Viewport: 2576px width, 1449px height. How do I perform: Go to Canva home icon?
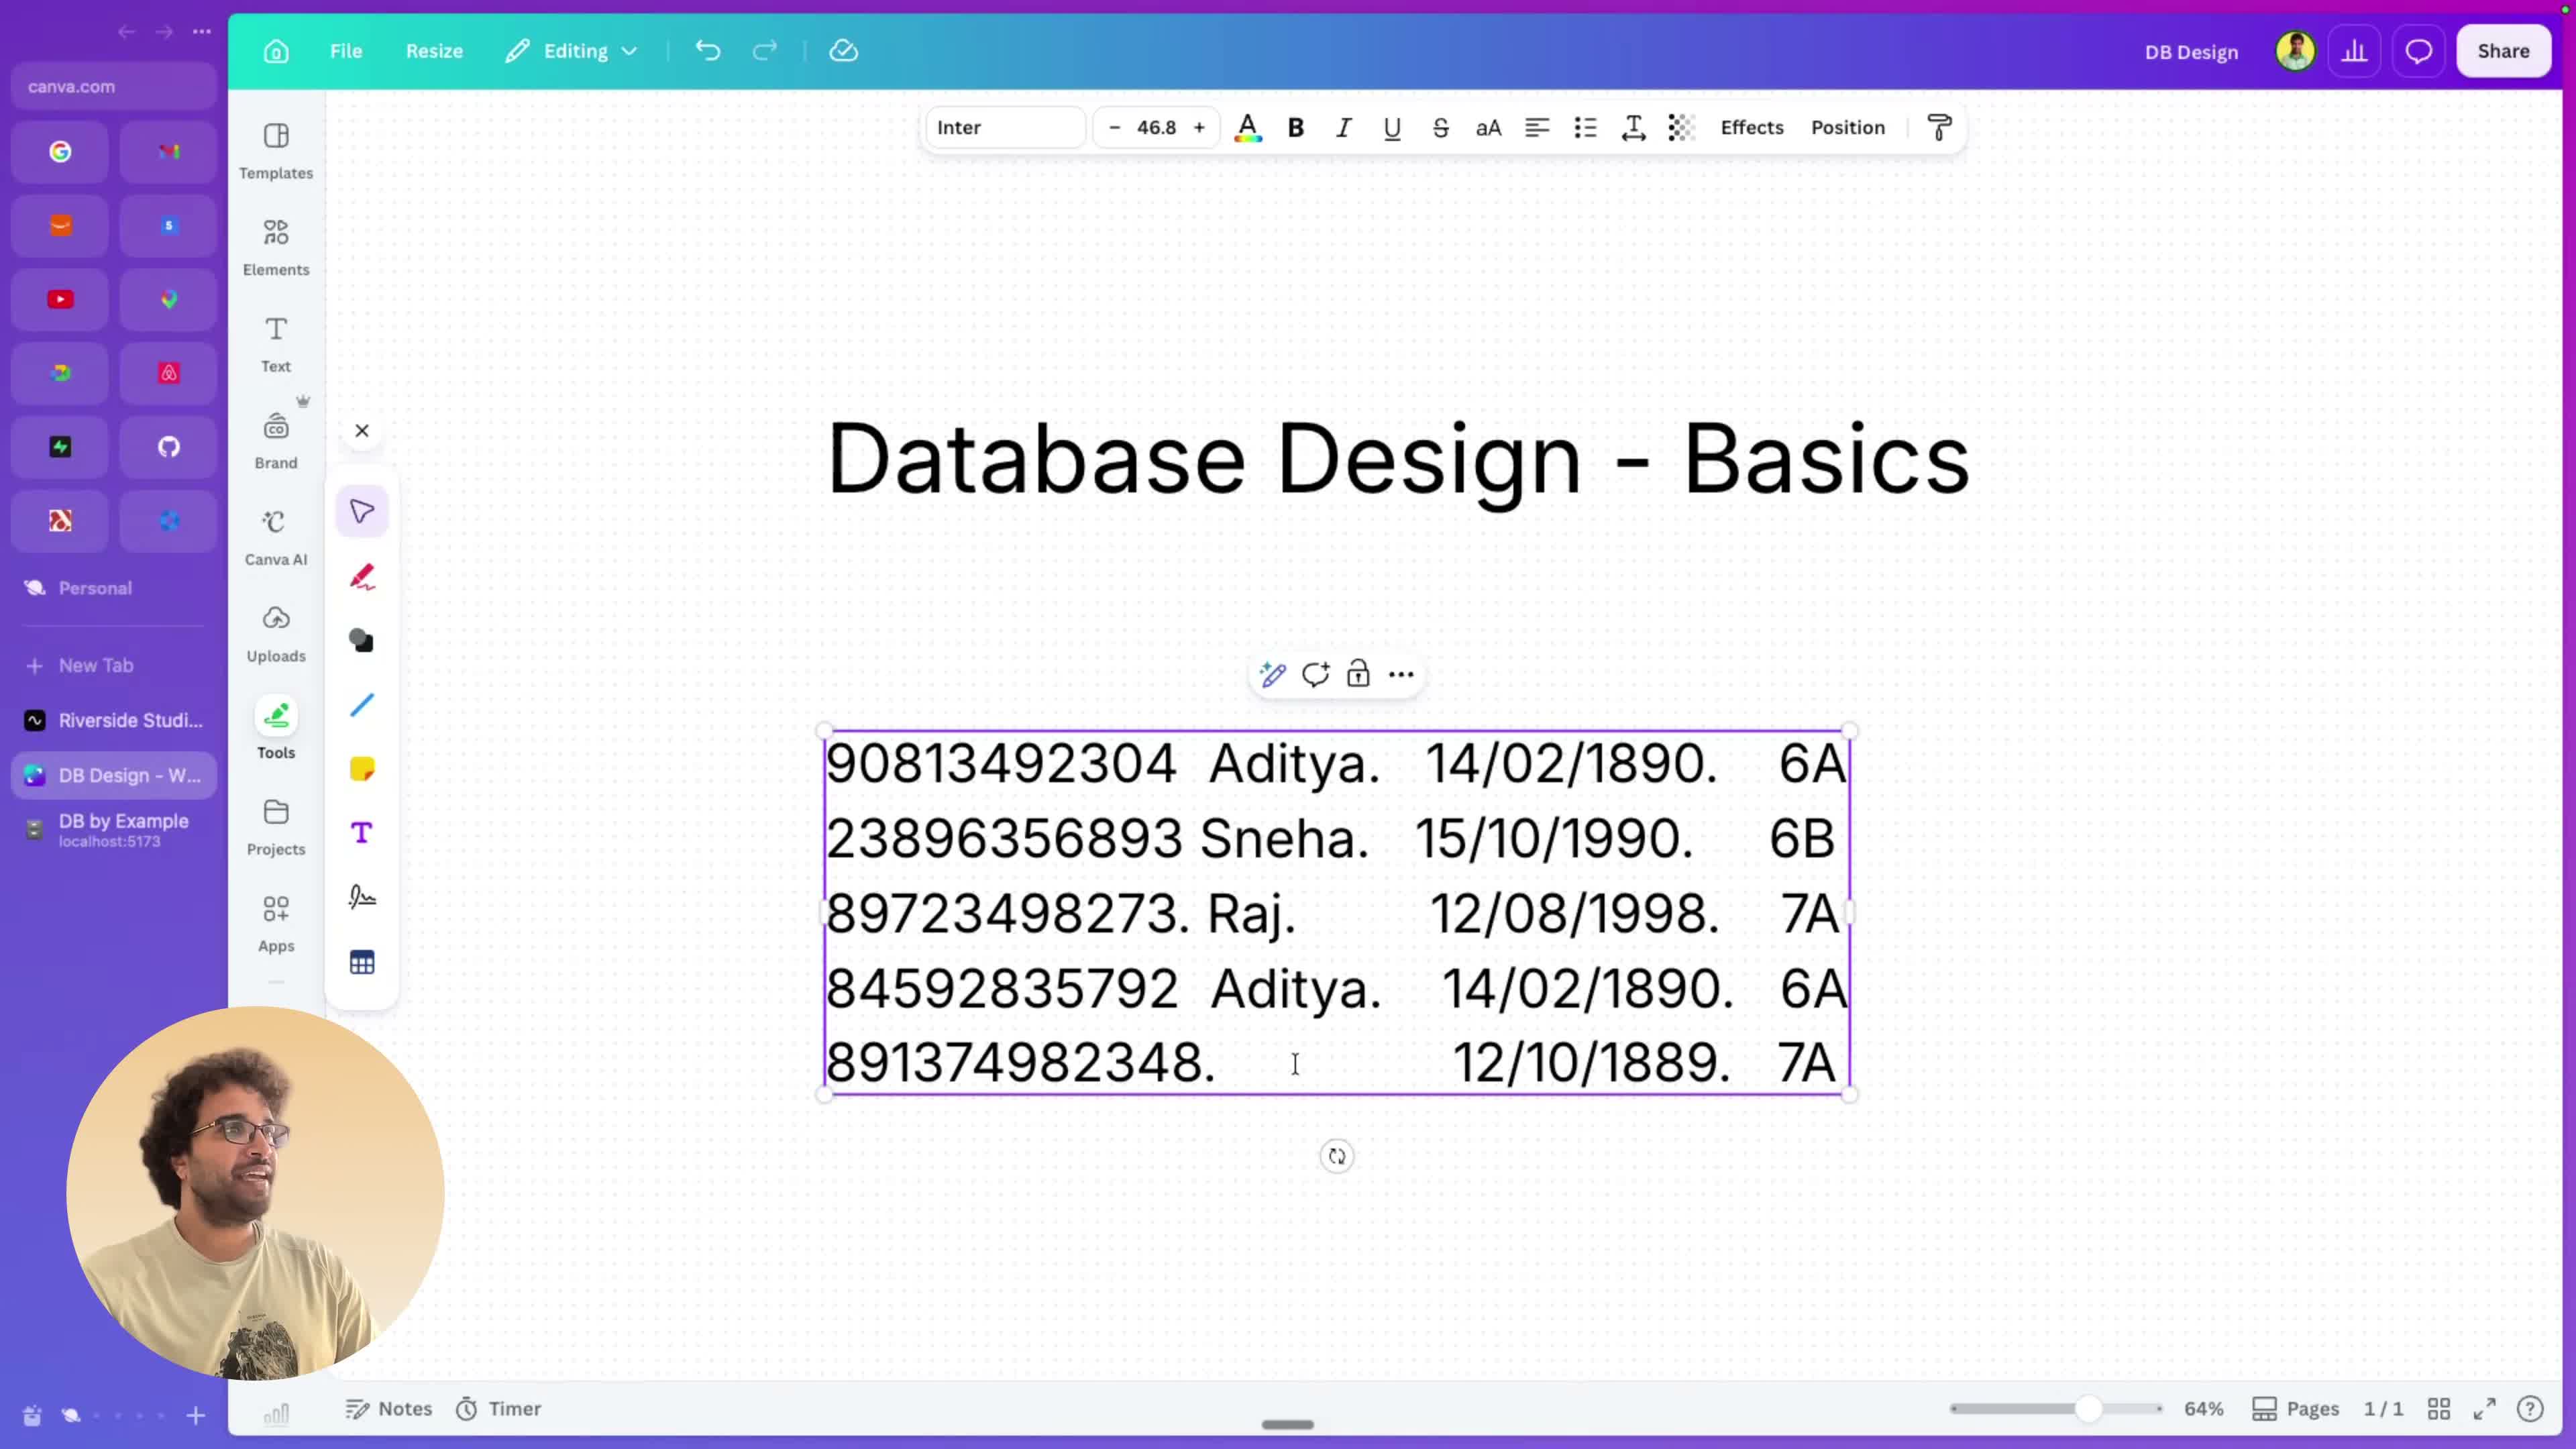click(276, 51)
